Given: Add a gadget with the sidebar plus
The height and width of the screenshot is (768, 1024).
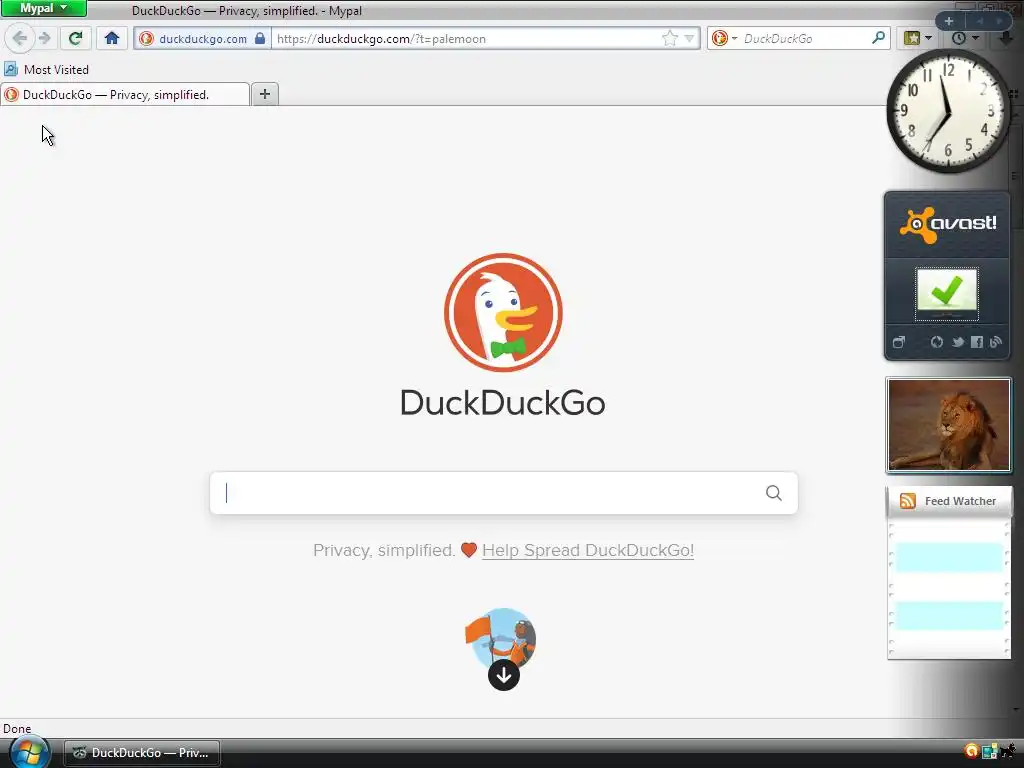Looking at the screenshot, I should [x=949, y=21].
